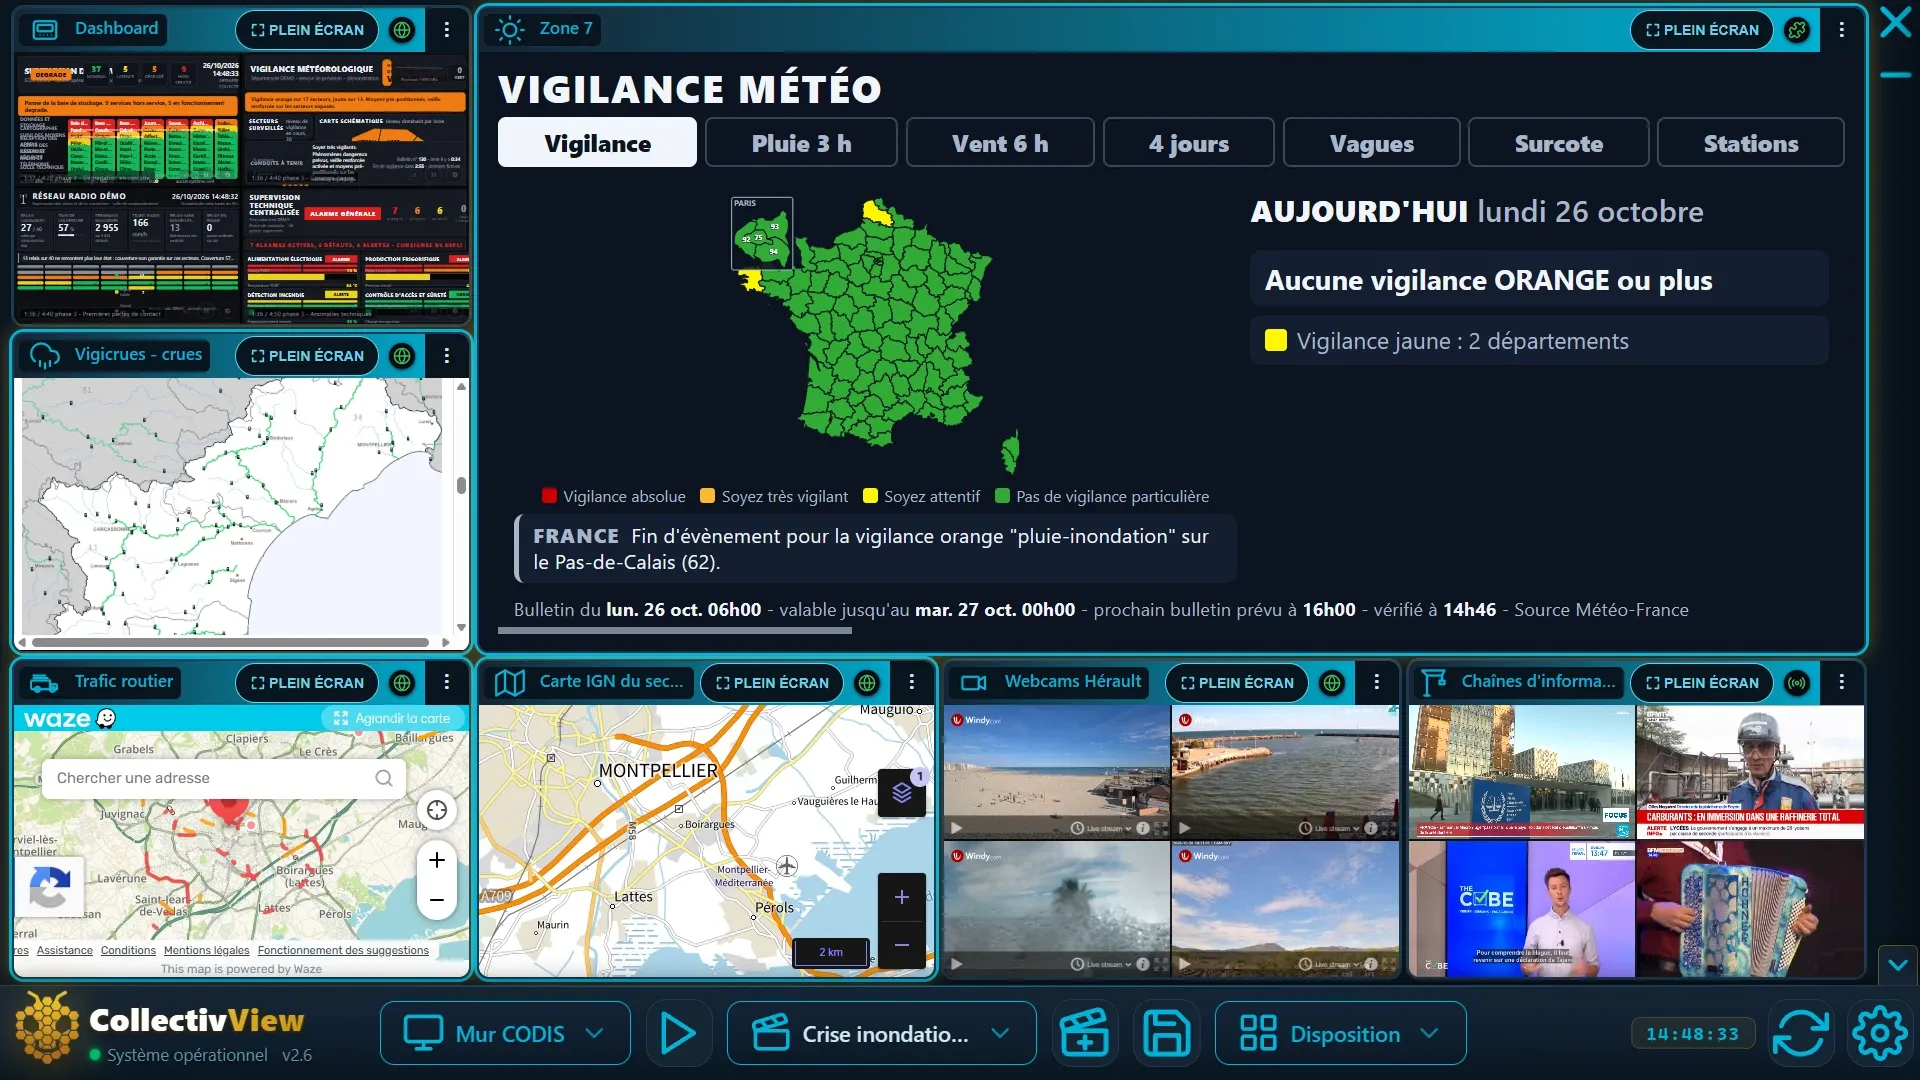The height and width of the screenshot is (1080, 1920).
Task: Zoom out on the IGN map
Action: 902,945
